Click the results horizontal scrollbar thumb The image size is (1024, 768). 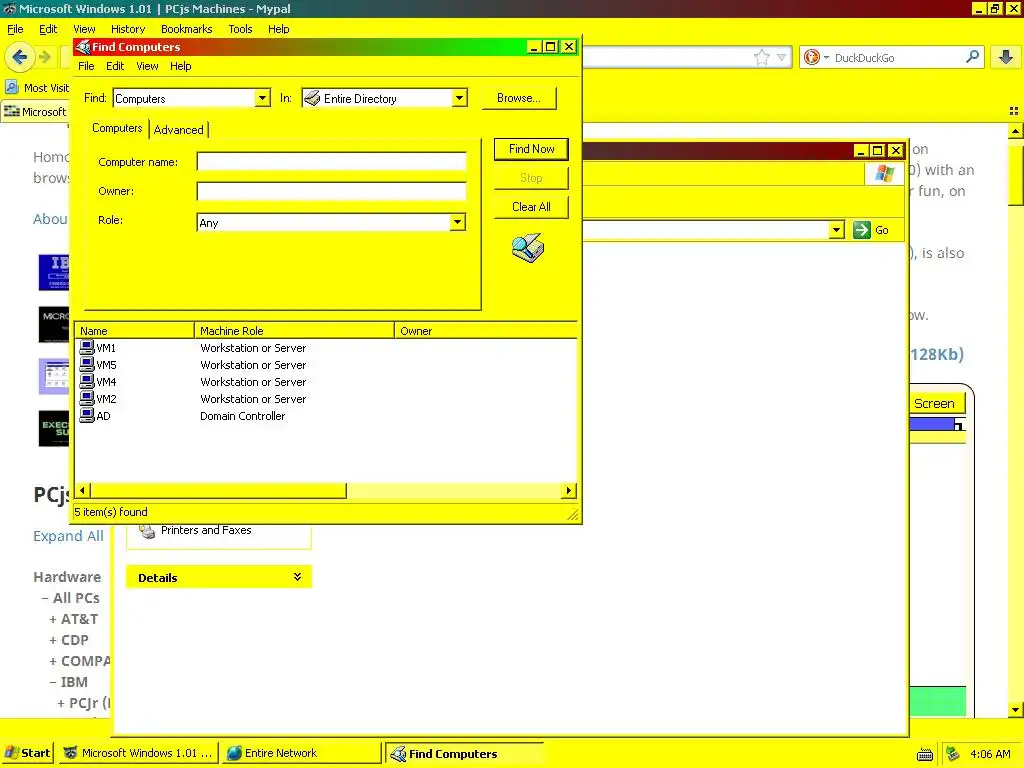(218, 490)
